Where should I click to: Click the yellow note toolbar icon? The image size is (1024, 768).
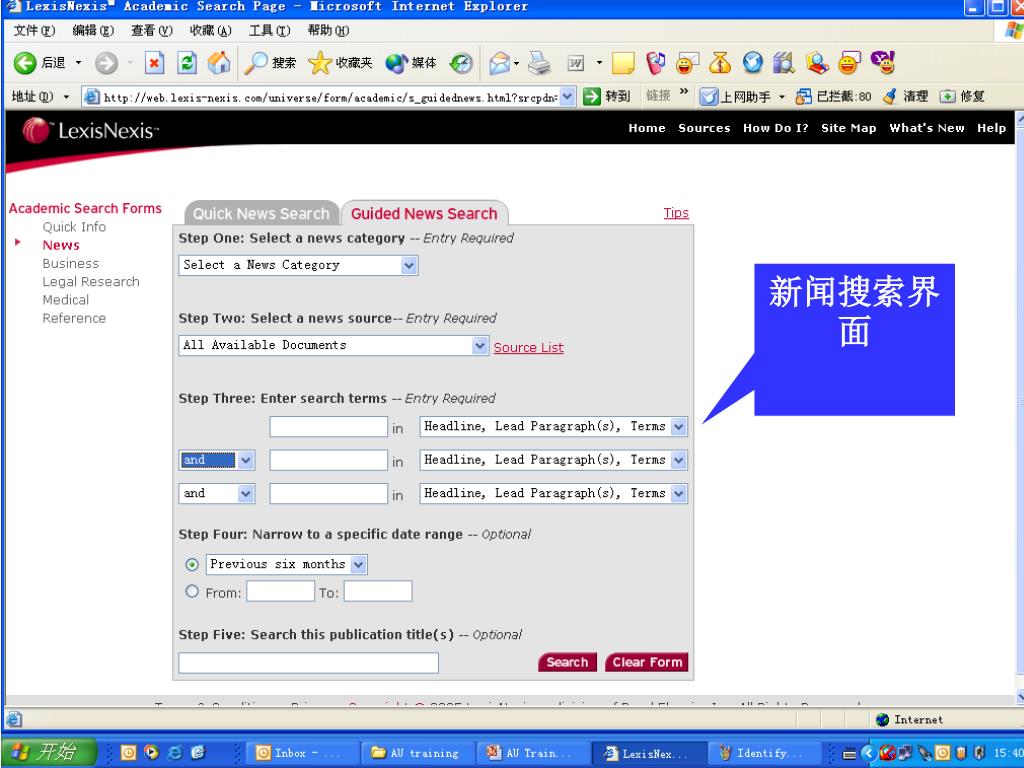tap(623, 63)
